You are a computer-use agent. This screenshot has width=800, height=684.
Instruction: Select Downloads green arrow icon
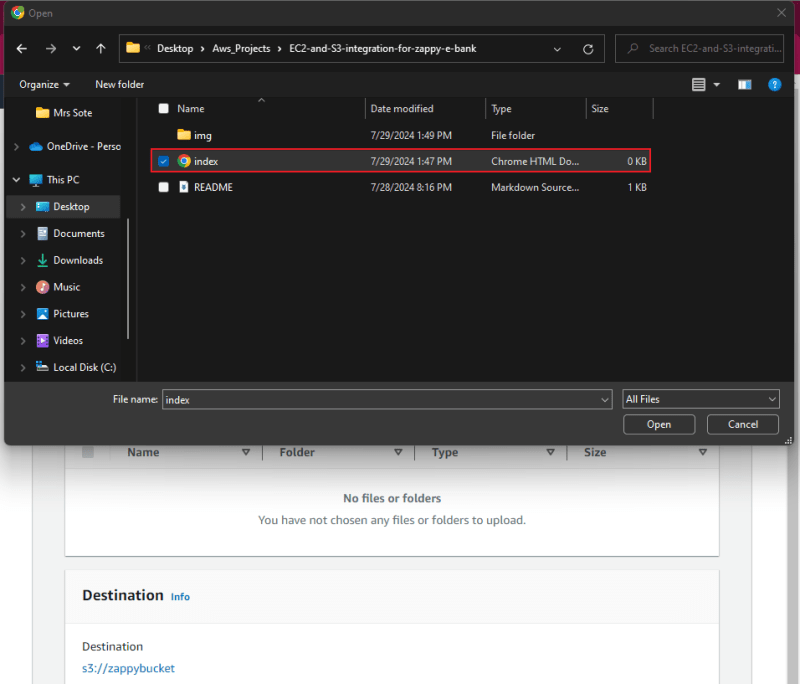[x=42, y=260]
